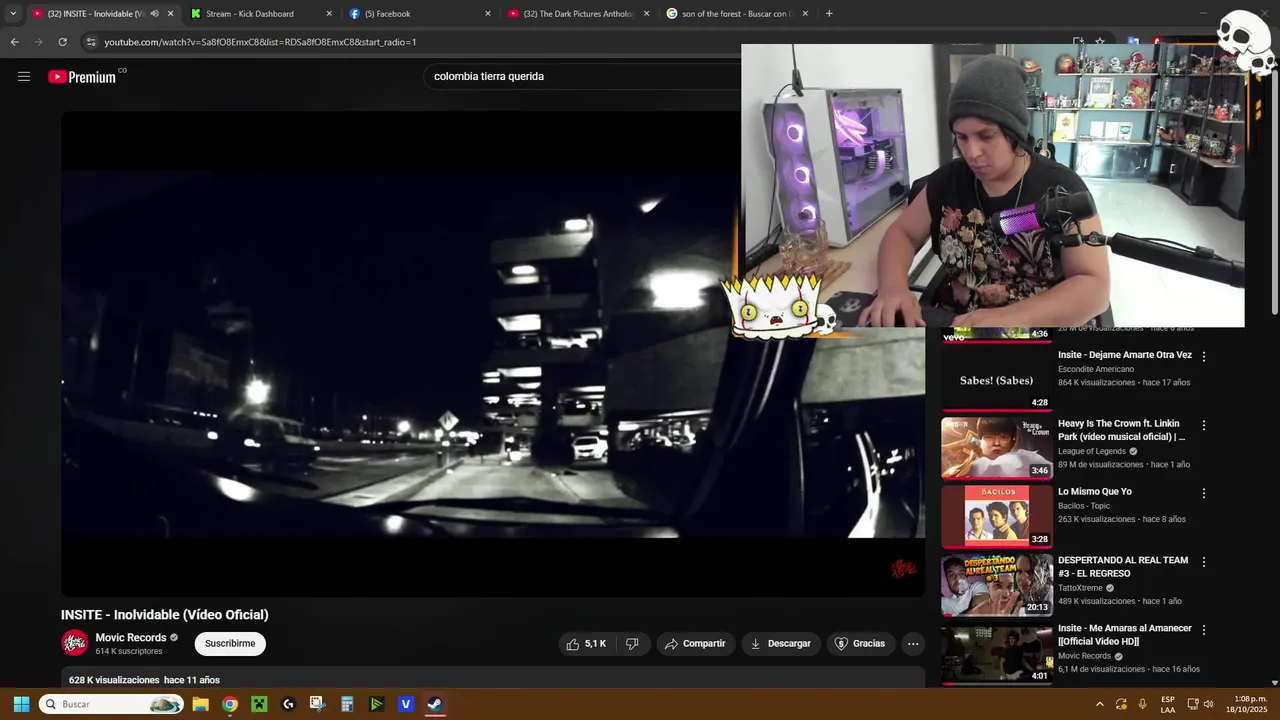Like the video with thumbs-up 5,1 K
The height and width of the screenshot is (720, 1280).
[x=586, y=644]
